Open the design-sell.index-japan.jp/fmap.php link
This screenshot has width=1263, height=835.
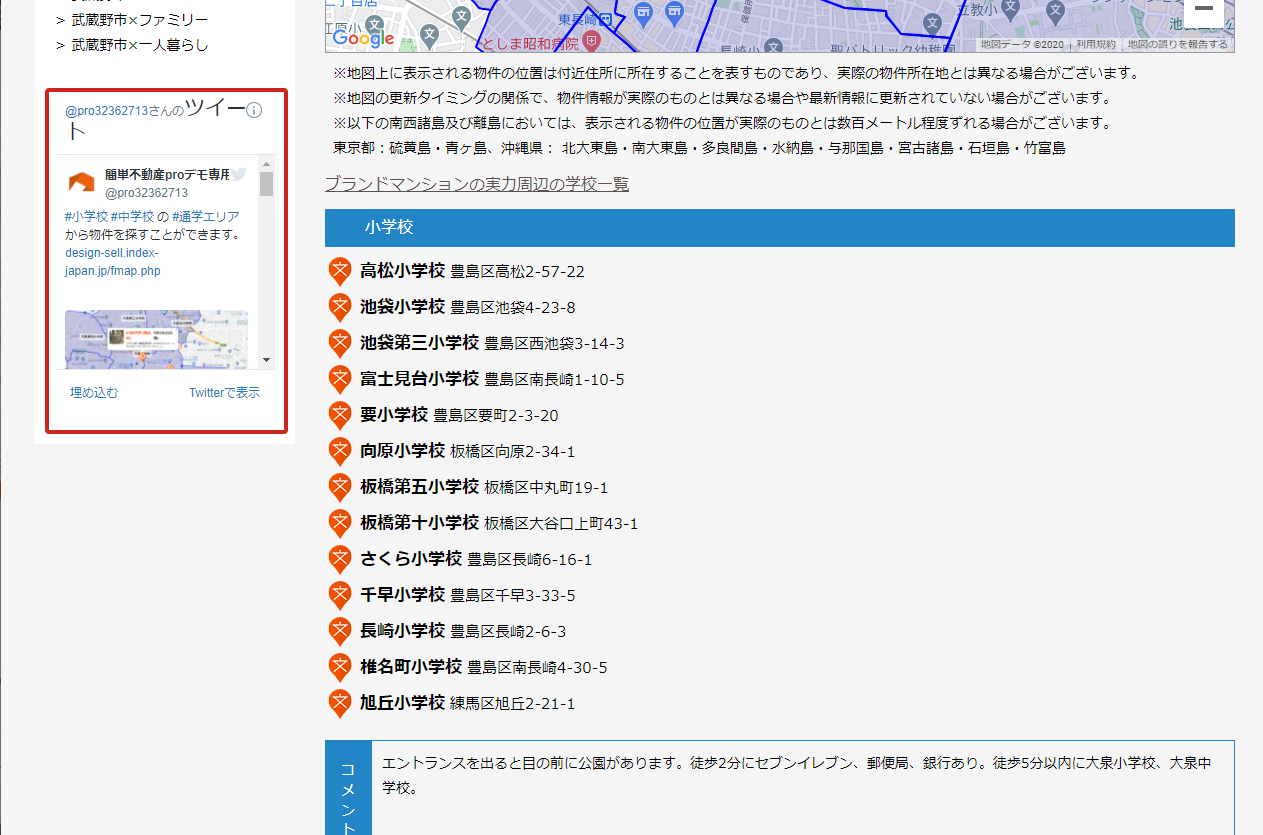click(112, 262)
